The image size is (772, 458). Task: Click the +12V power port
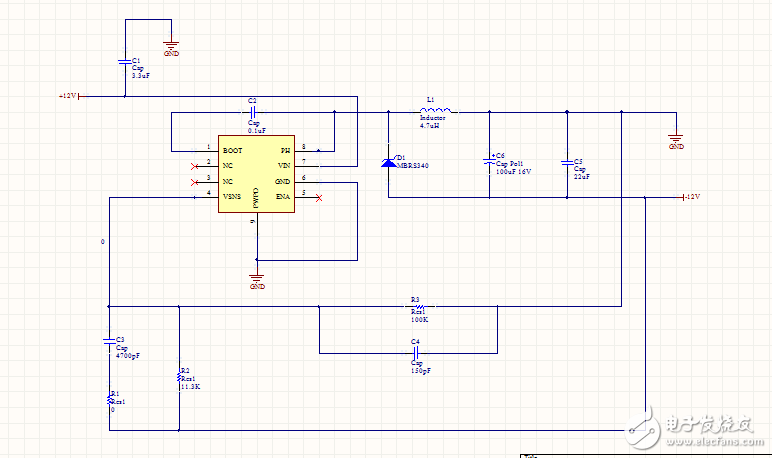point(72,96)
